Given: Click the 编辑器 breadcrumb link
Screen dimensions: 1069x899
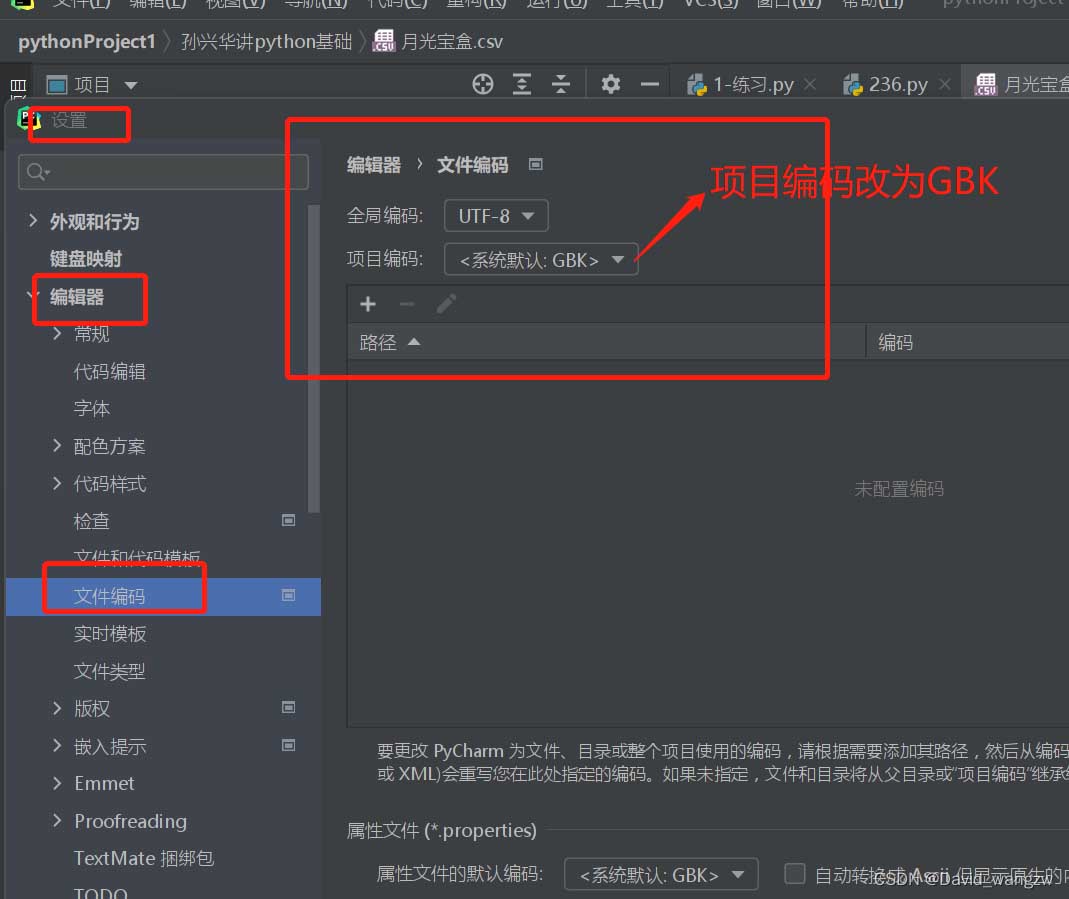Looking at the screenshot, I should pyautogui.click(x=374, y=165).
